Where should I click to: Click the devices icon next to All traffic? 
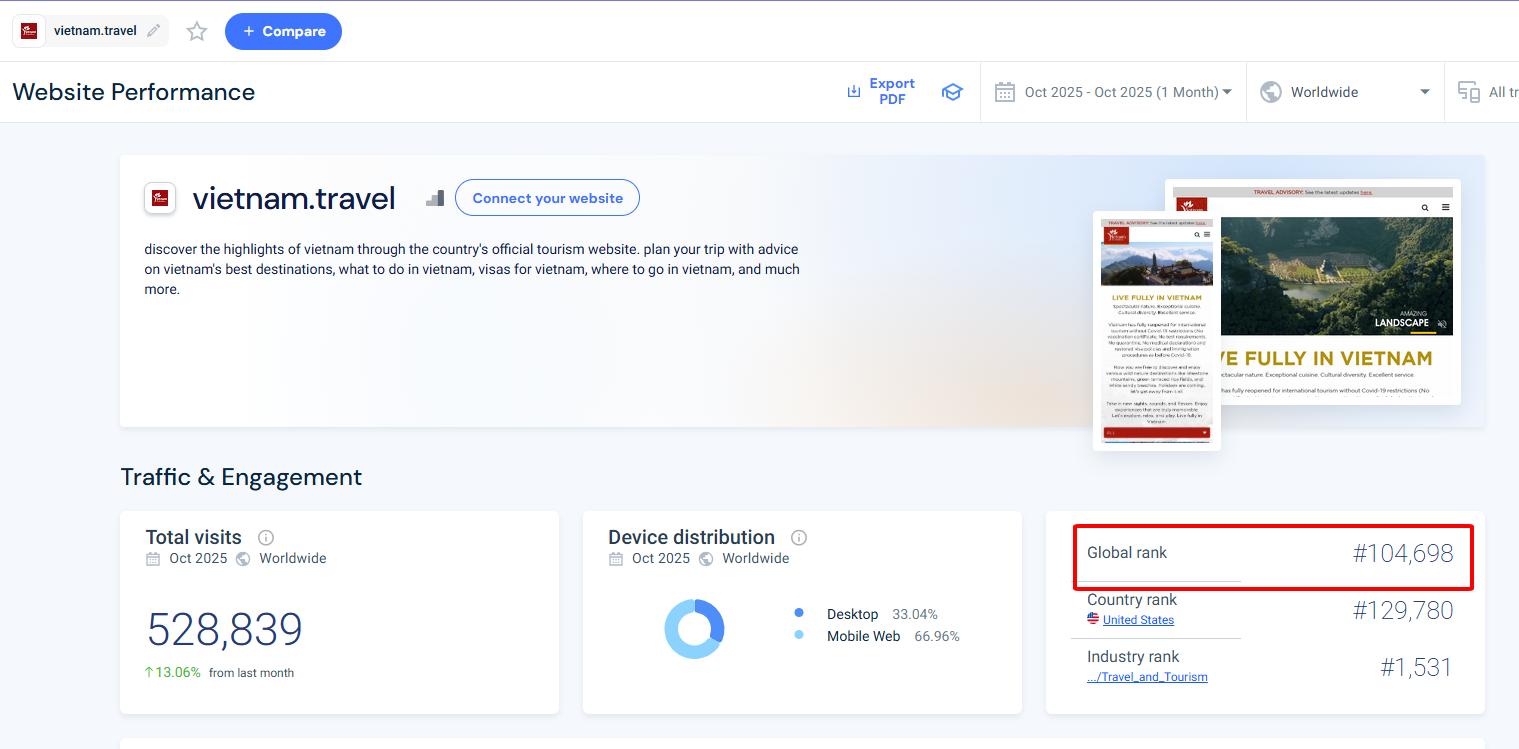[x=1469, y=91]
